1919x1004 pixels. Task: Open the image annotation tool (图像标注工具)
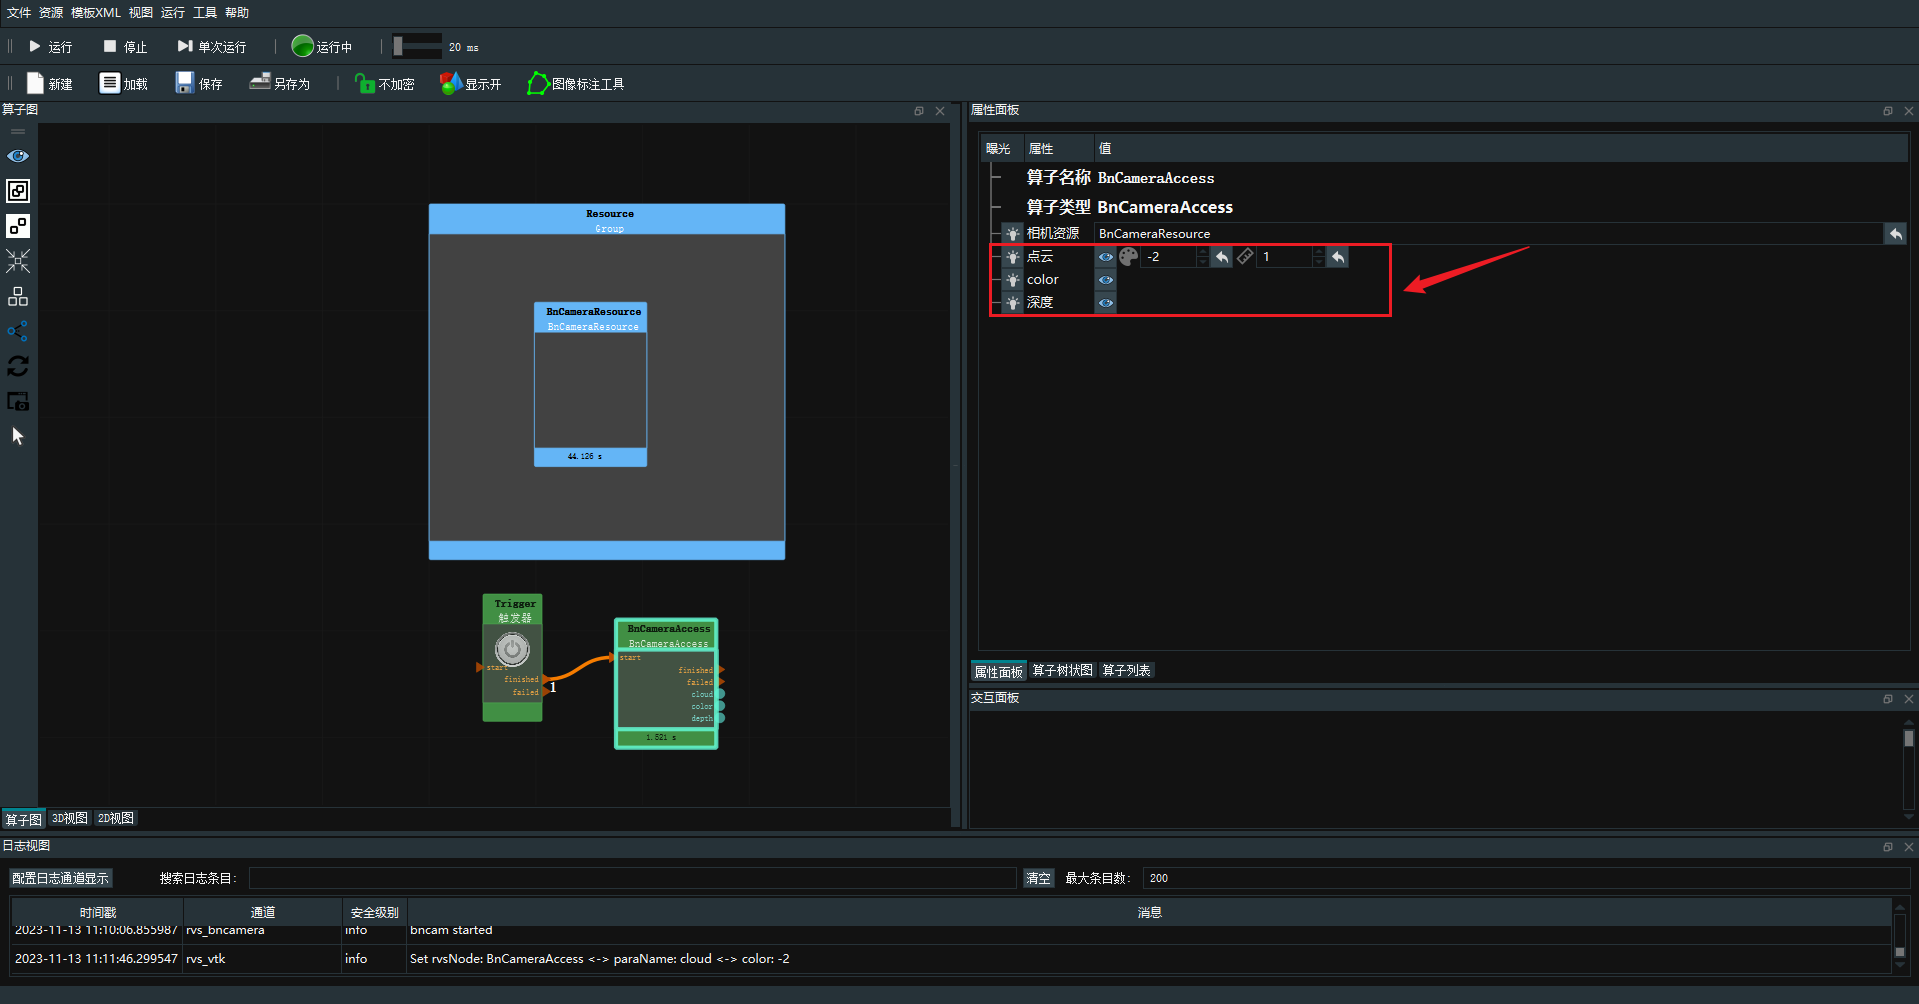click(576, 84)
